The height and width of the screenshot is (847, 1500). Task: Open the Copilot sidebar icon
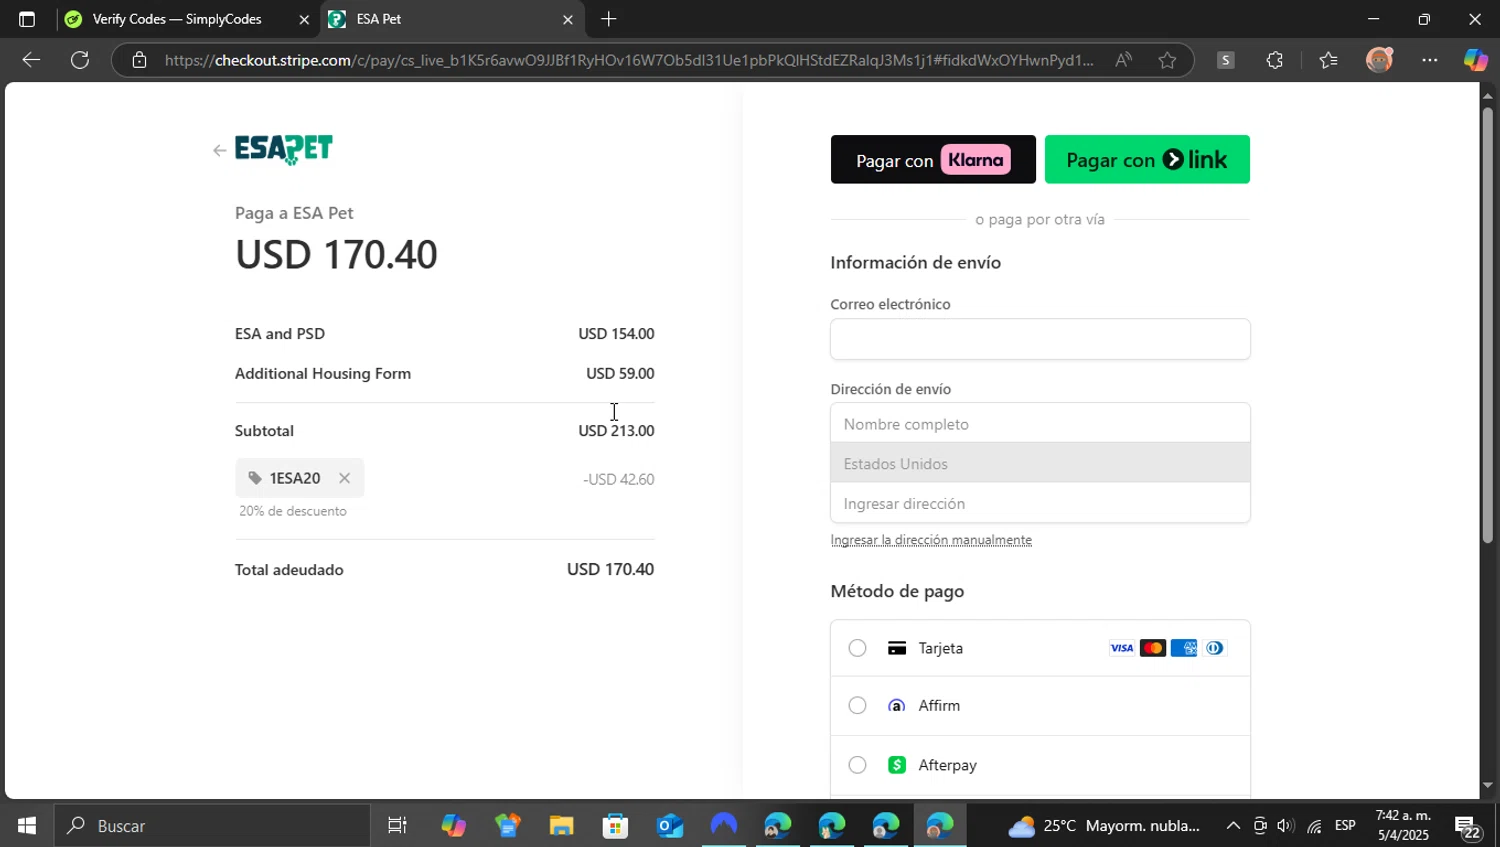tap(1476, 60)
